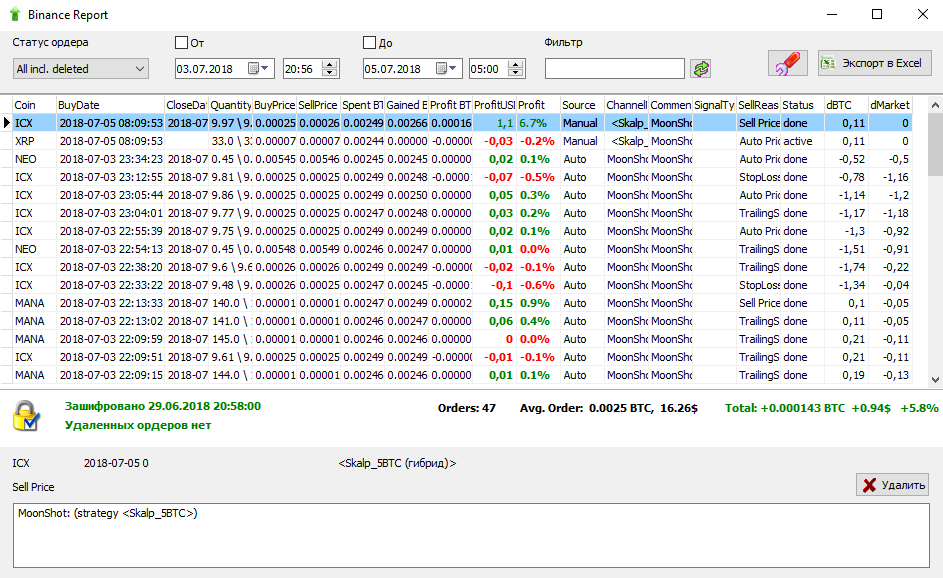Select MANA row bought at 22:13:33
This screenshot has width=943, height=578.
point(462,303)
